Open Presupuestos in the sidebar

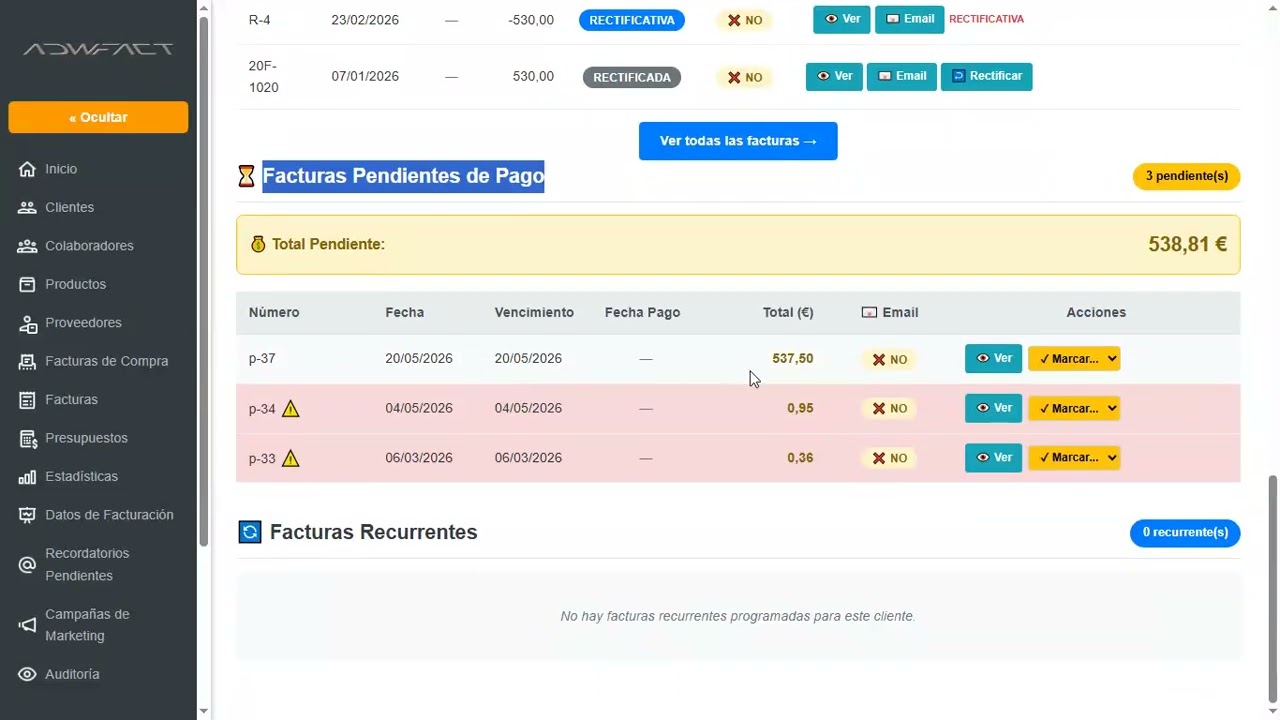click(x=86, y=438)
